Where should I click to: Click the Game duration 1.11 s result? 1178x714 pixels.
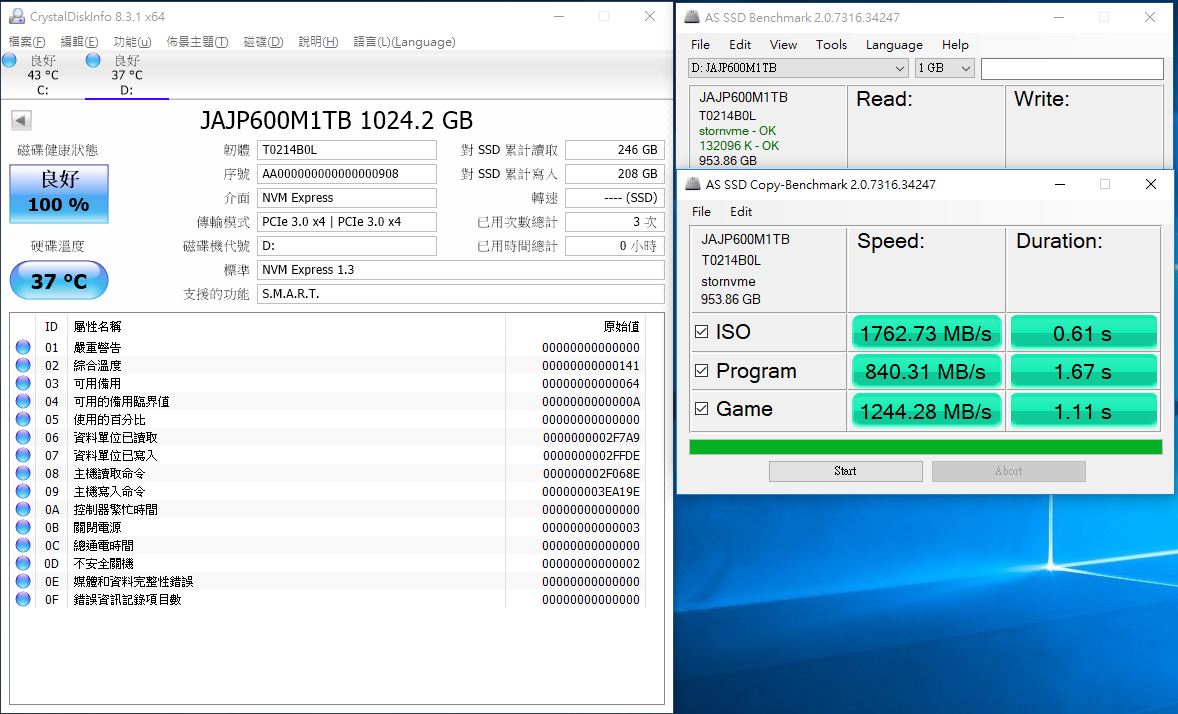coord(1082,411)
